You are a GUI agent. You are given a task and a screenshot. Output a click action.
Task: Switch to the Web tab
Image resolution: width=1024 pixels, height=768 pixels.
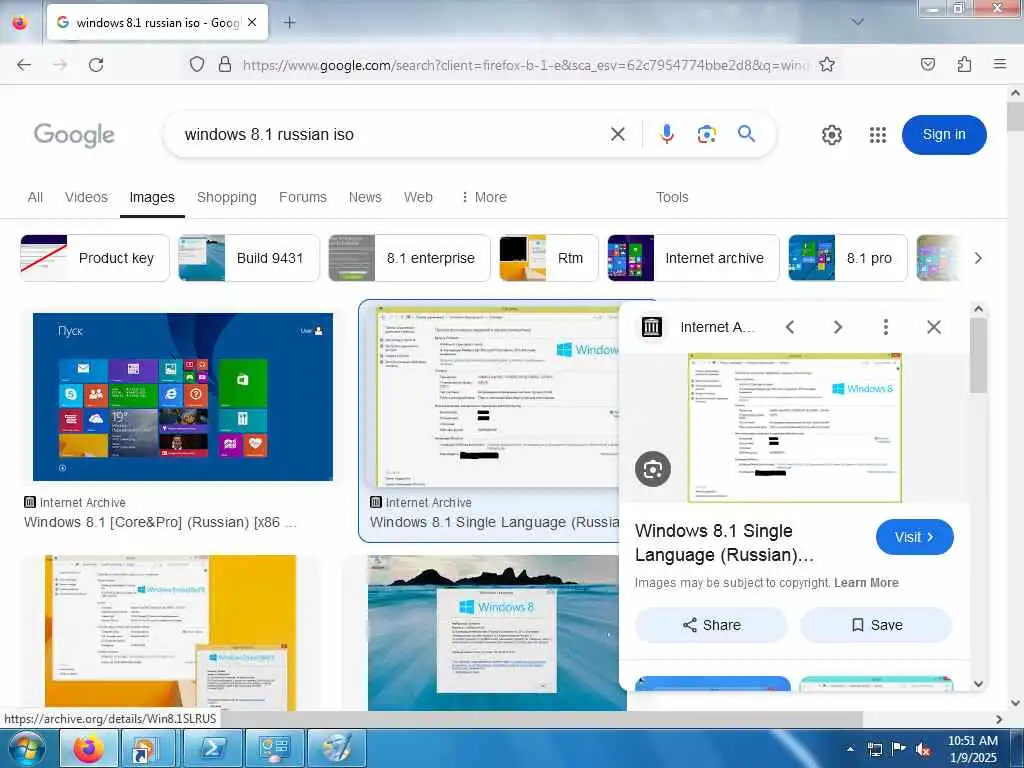[418, 197]
